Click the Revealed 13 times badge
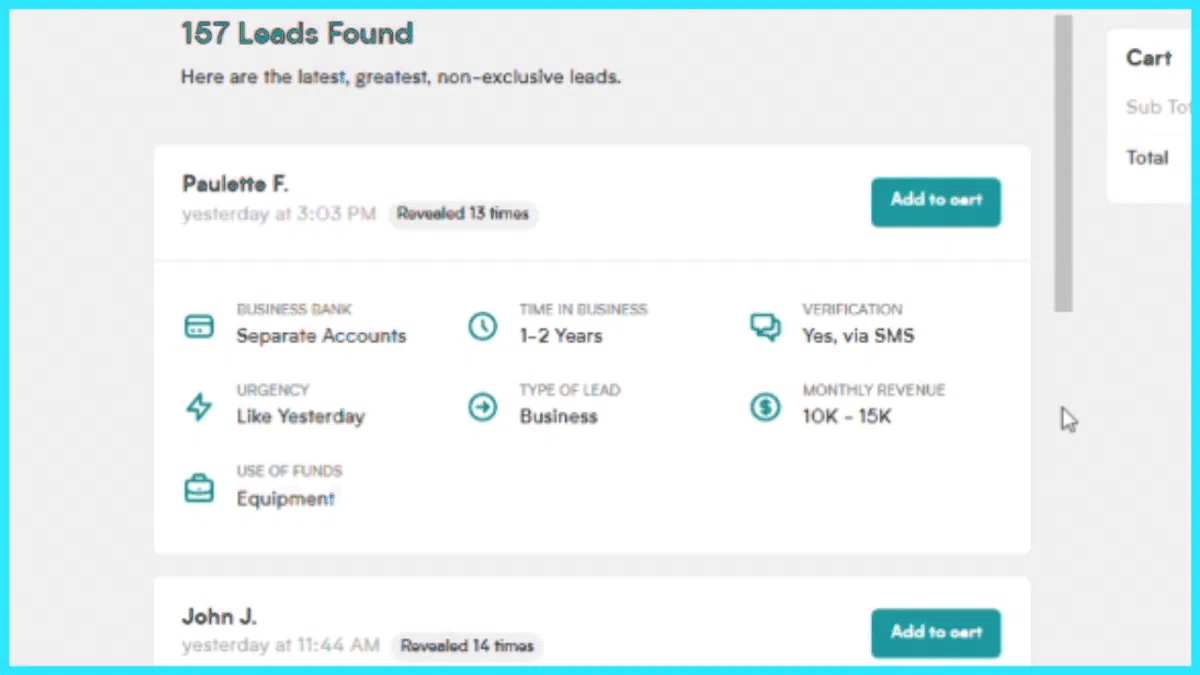This screenshot has height=675, width=1200. pyautogui.click(x=463, y=214)
